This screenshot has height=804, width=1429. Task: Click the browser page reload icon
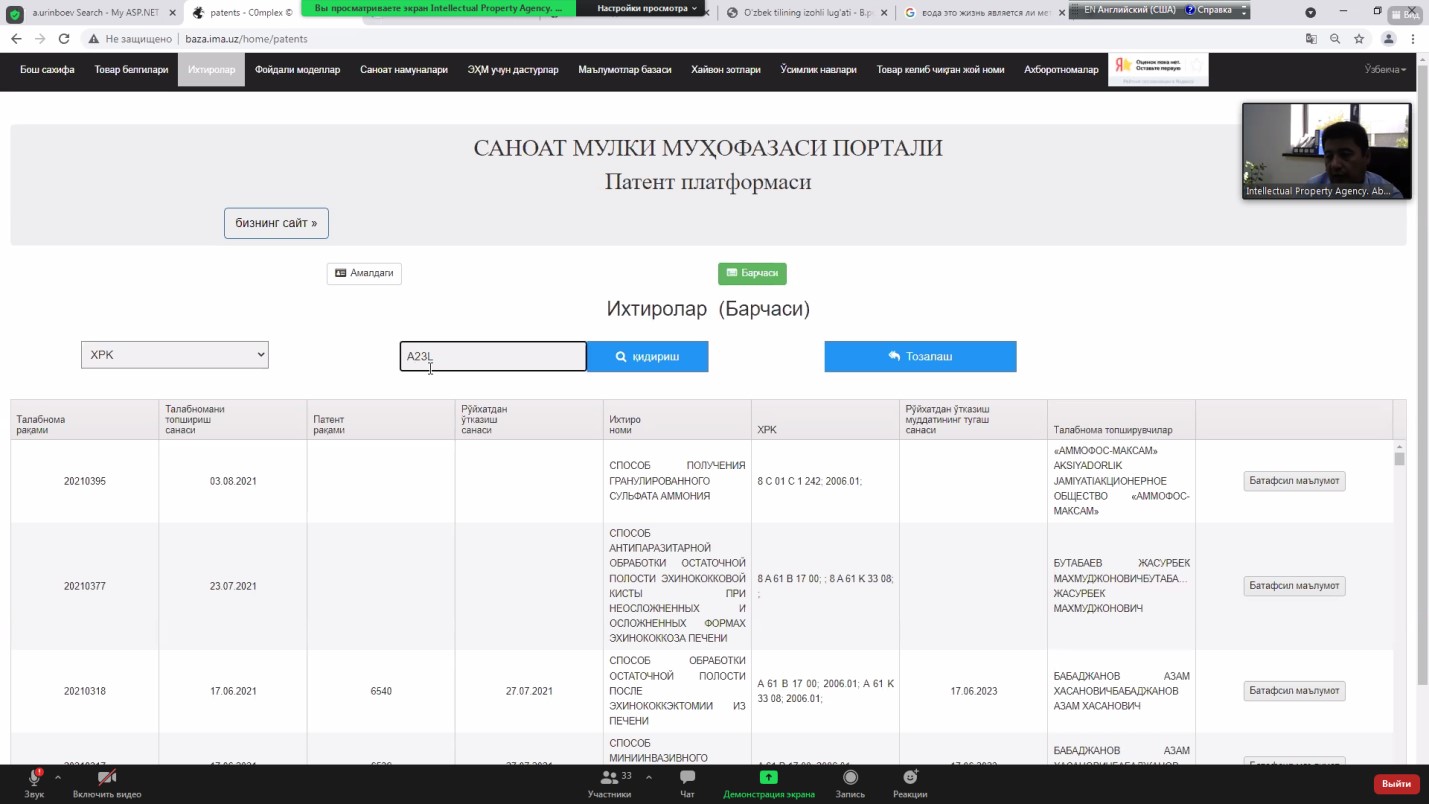pos(64,39)
